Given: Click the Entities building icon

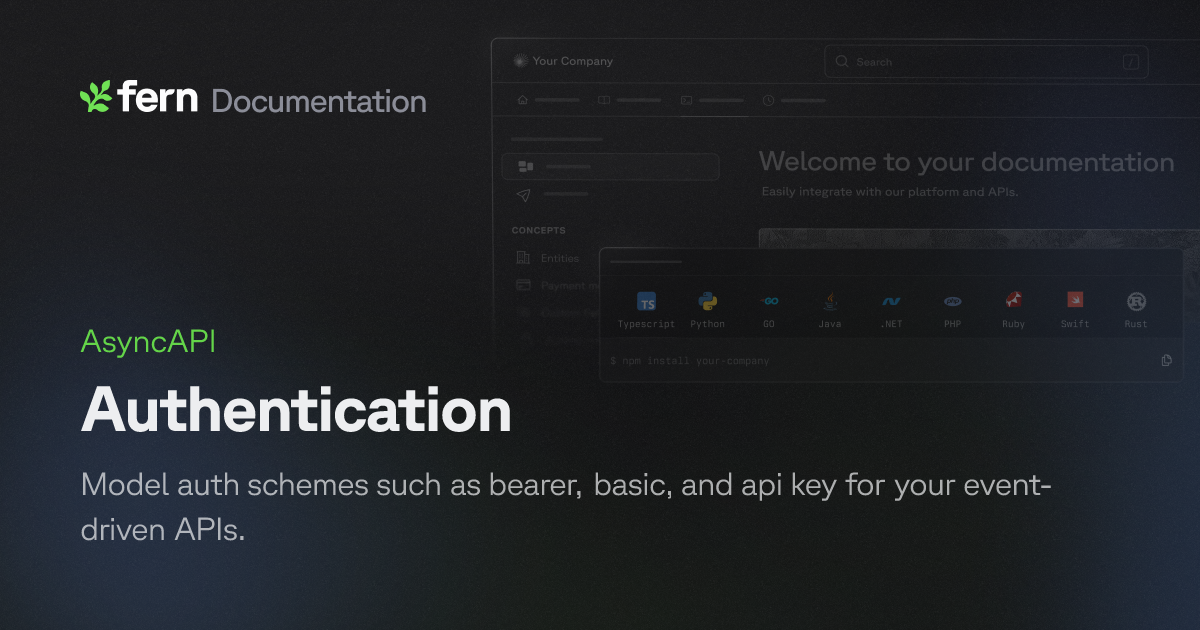Looking at the screenshot, I should coord(523,258).
